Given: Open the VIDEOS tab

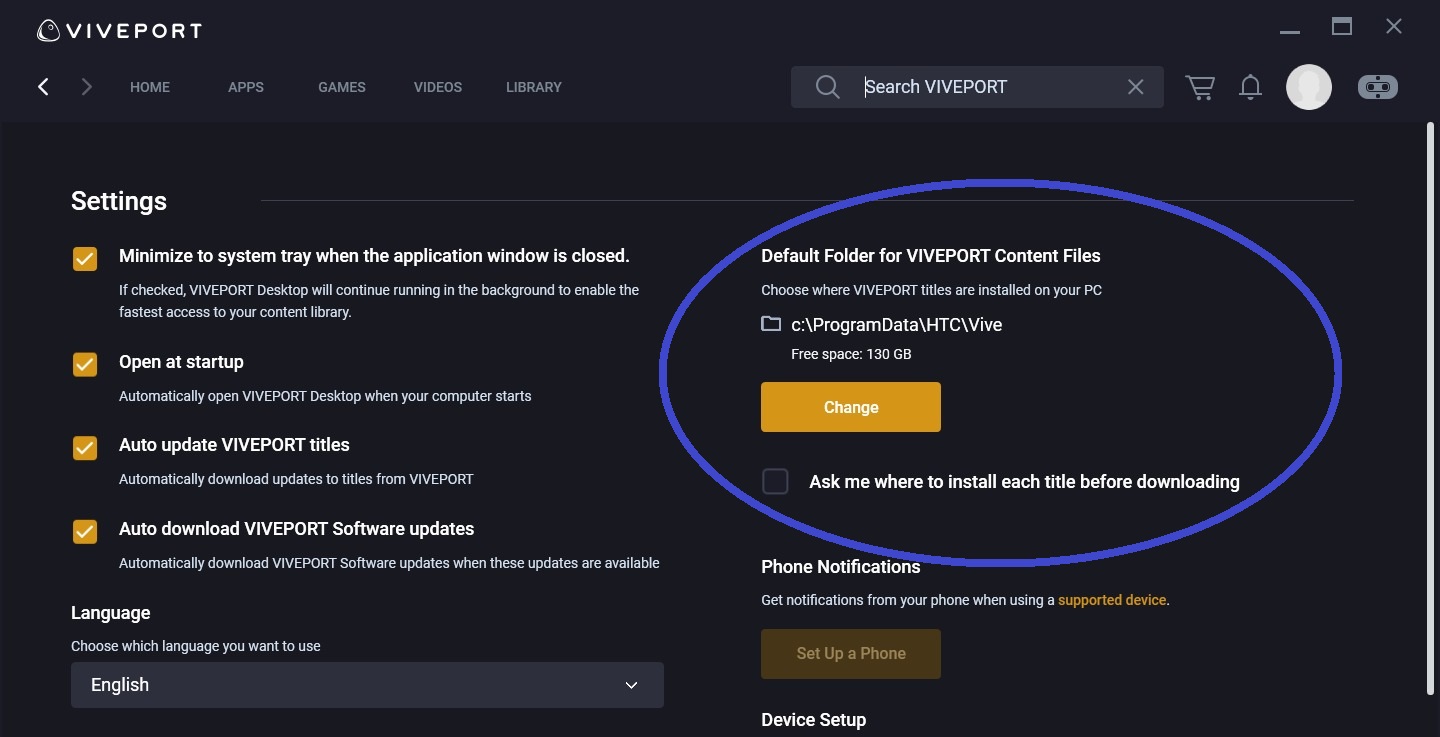Looking at the screenshot, I should 438,87.
